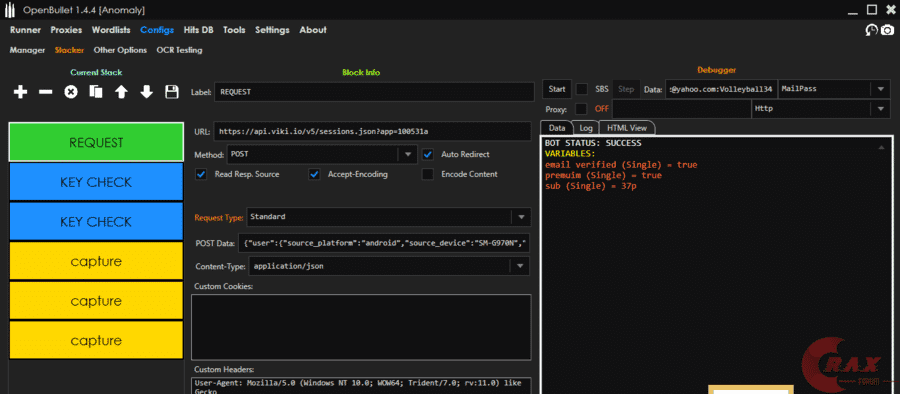Open the Runner menu
Screen dimensions: 900x394
[x=25, y=30]
